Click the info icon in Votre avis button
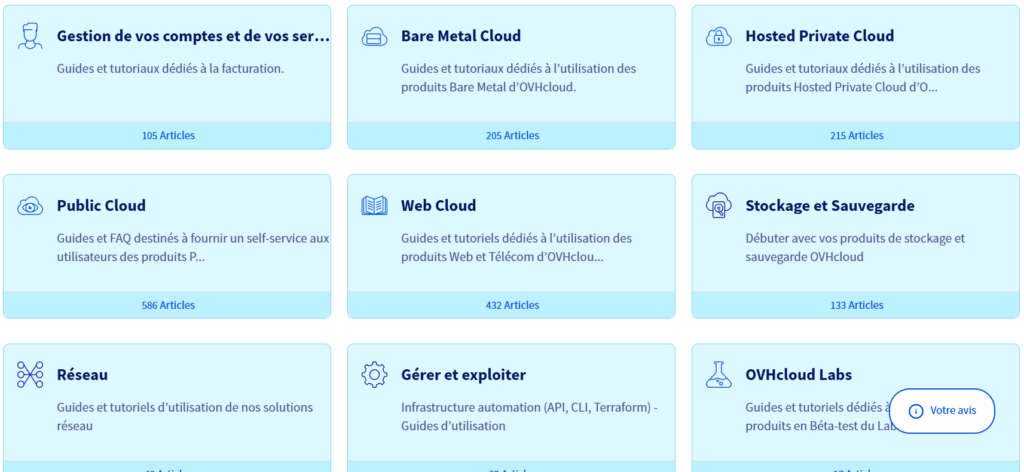Viewport: 1024px width, 472px height. (x=916, y=411)
